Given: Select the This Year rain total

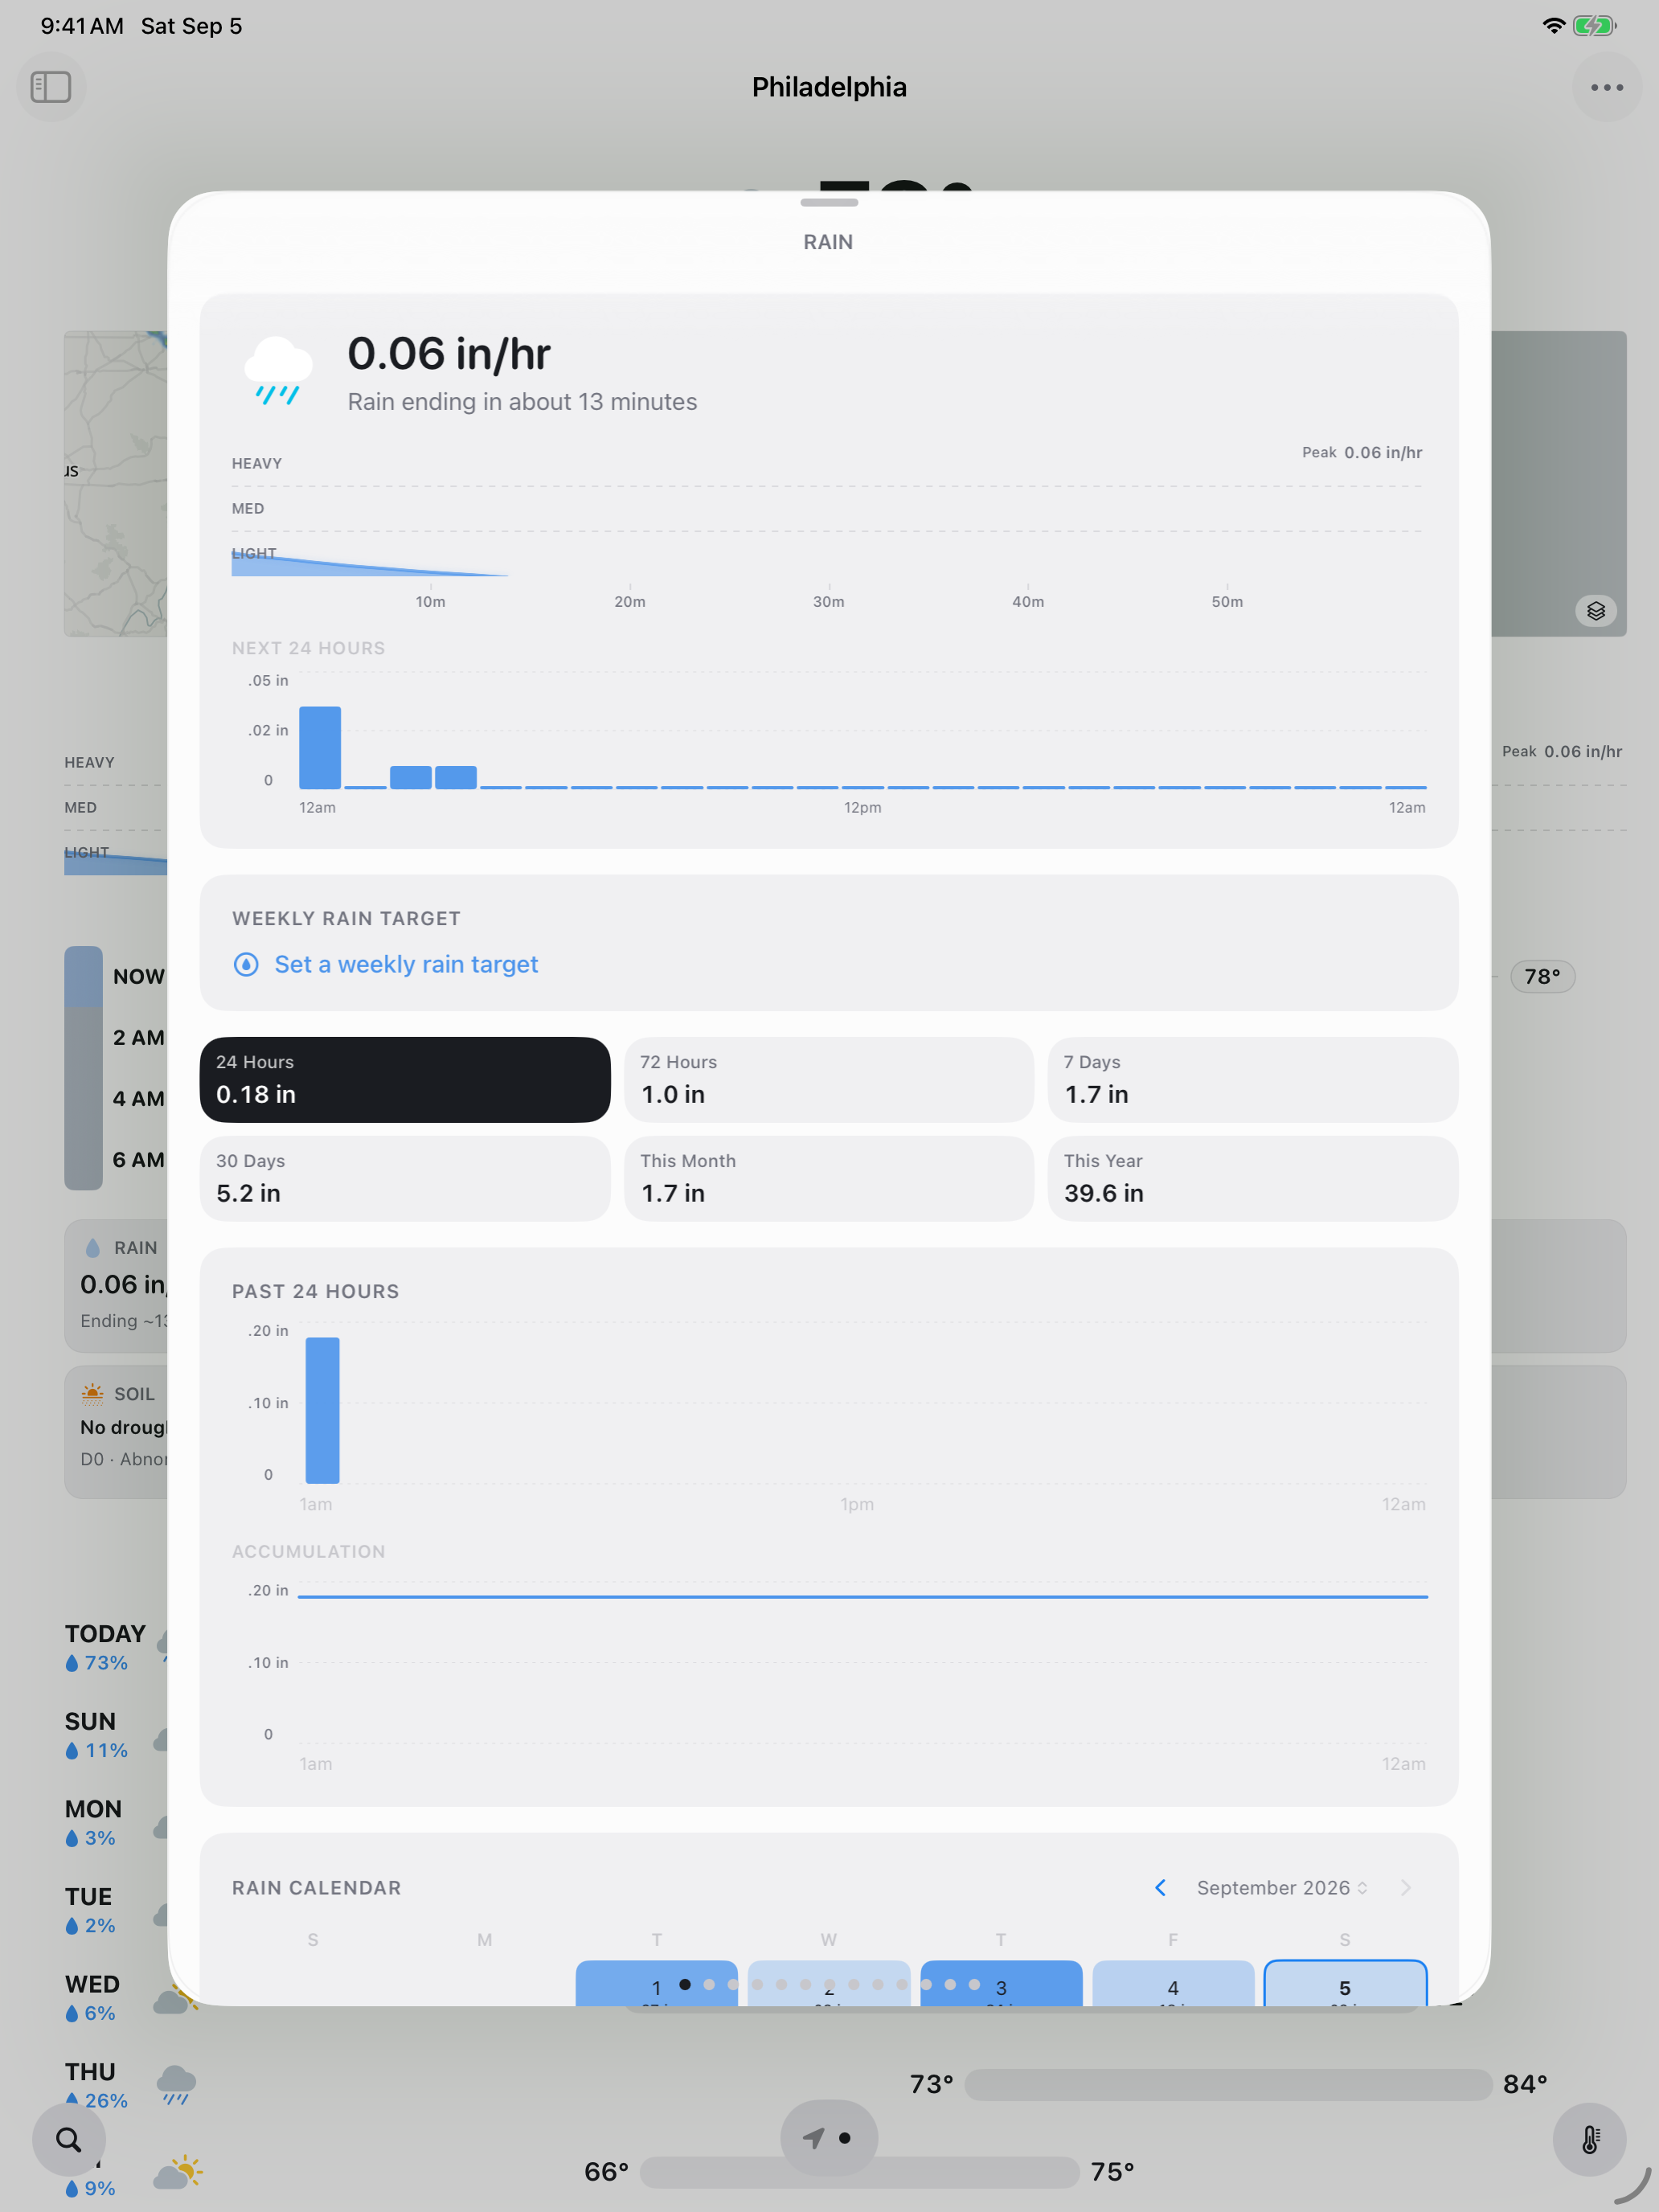Looking at the screenshot, I should coord(1253,1178).
